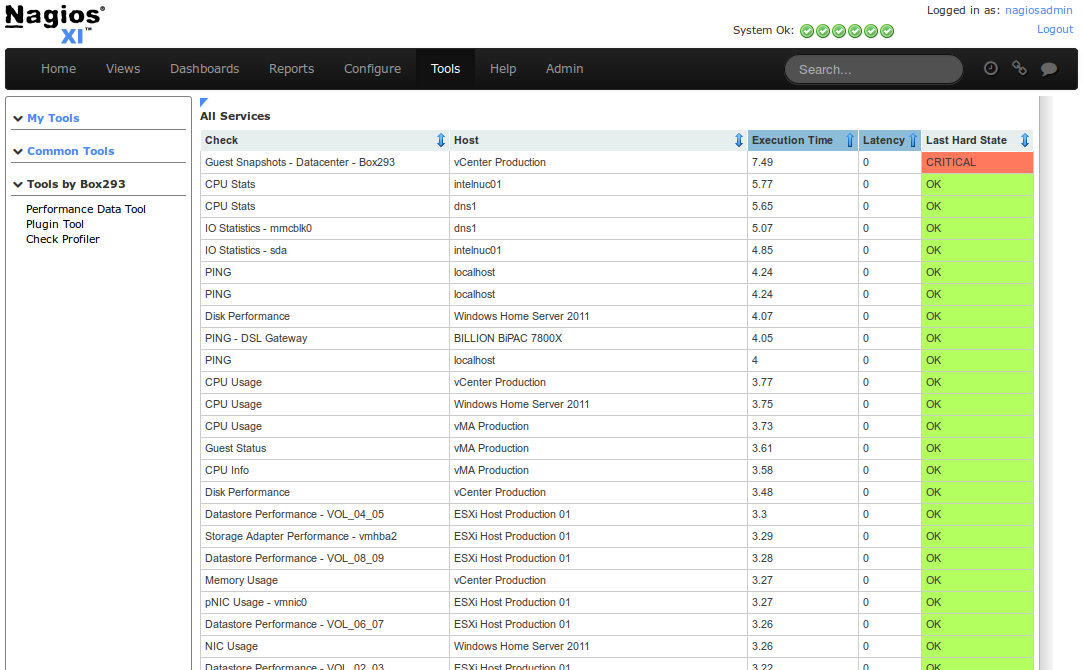Click the chain link icon in navbar
The height and width of the screenshot is (670, 1083).
coord(1019,68)
